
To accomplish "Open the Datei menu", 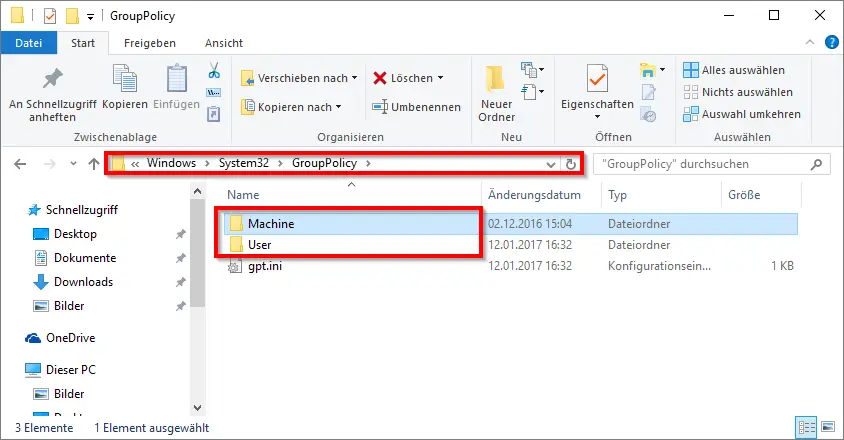I will 29,43.
